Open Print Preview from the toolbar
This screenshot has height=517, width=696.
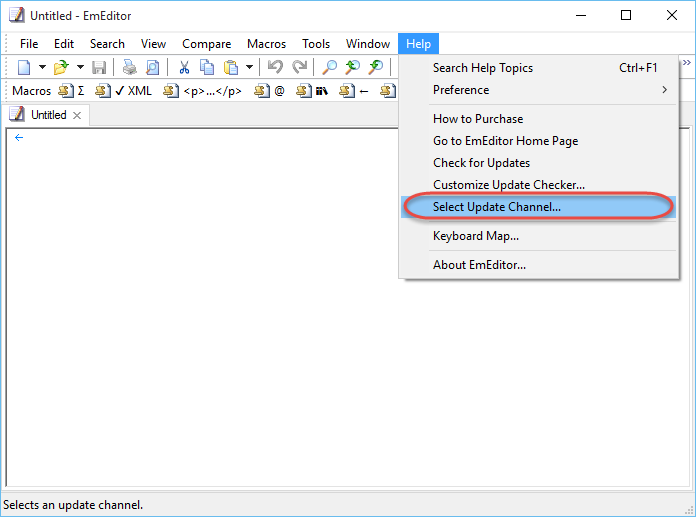(x=152, y=67)
